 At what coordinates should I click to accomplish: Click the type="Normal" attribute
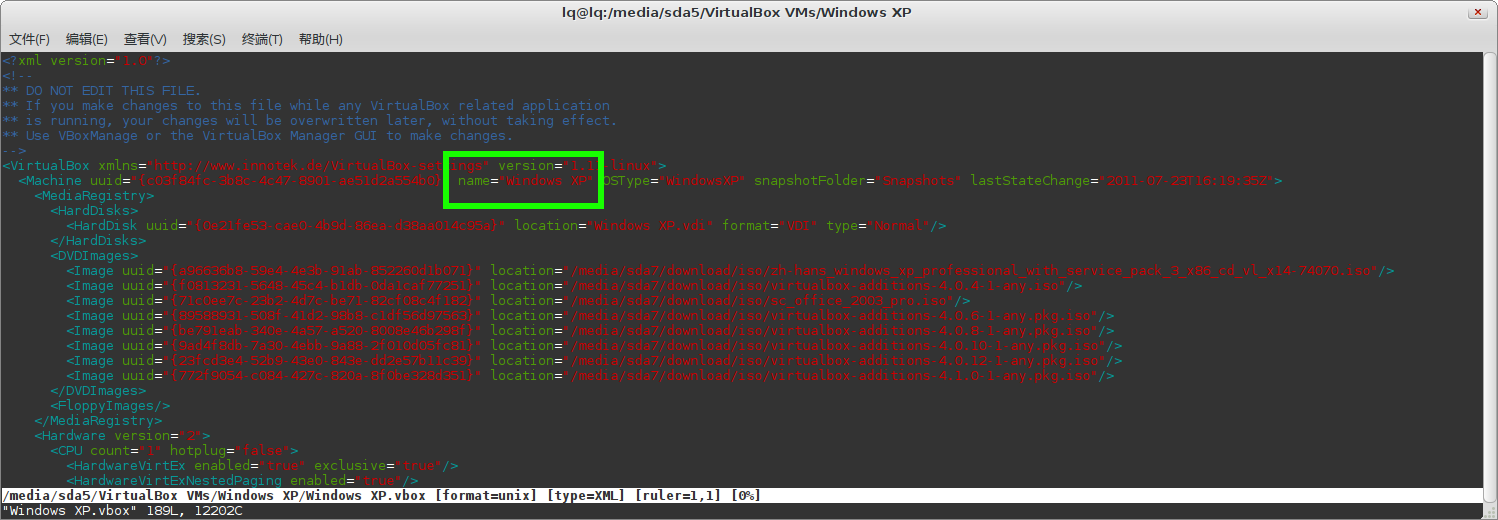point(878,225)
